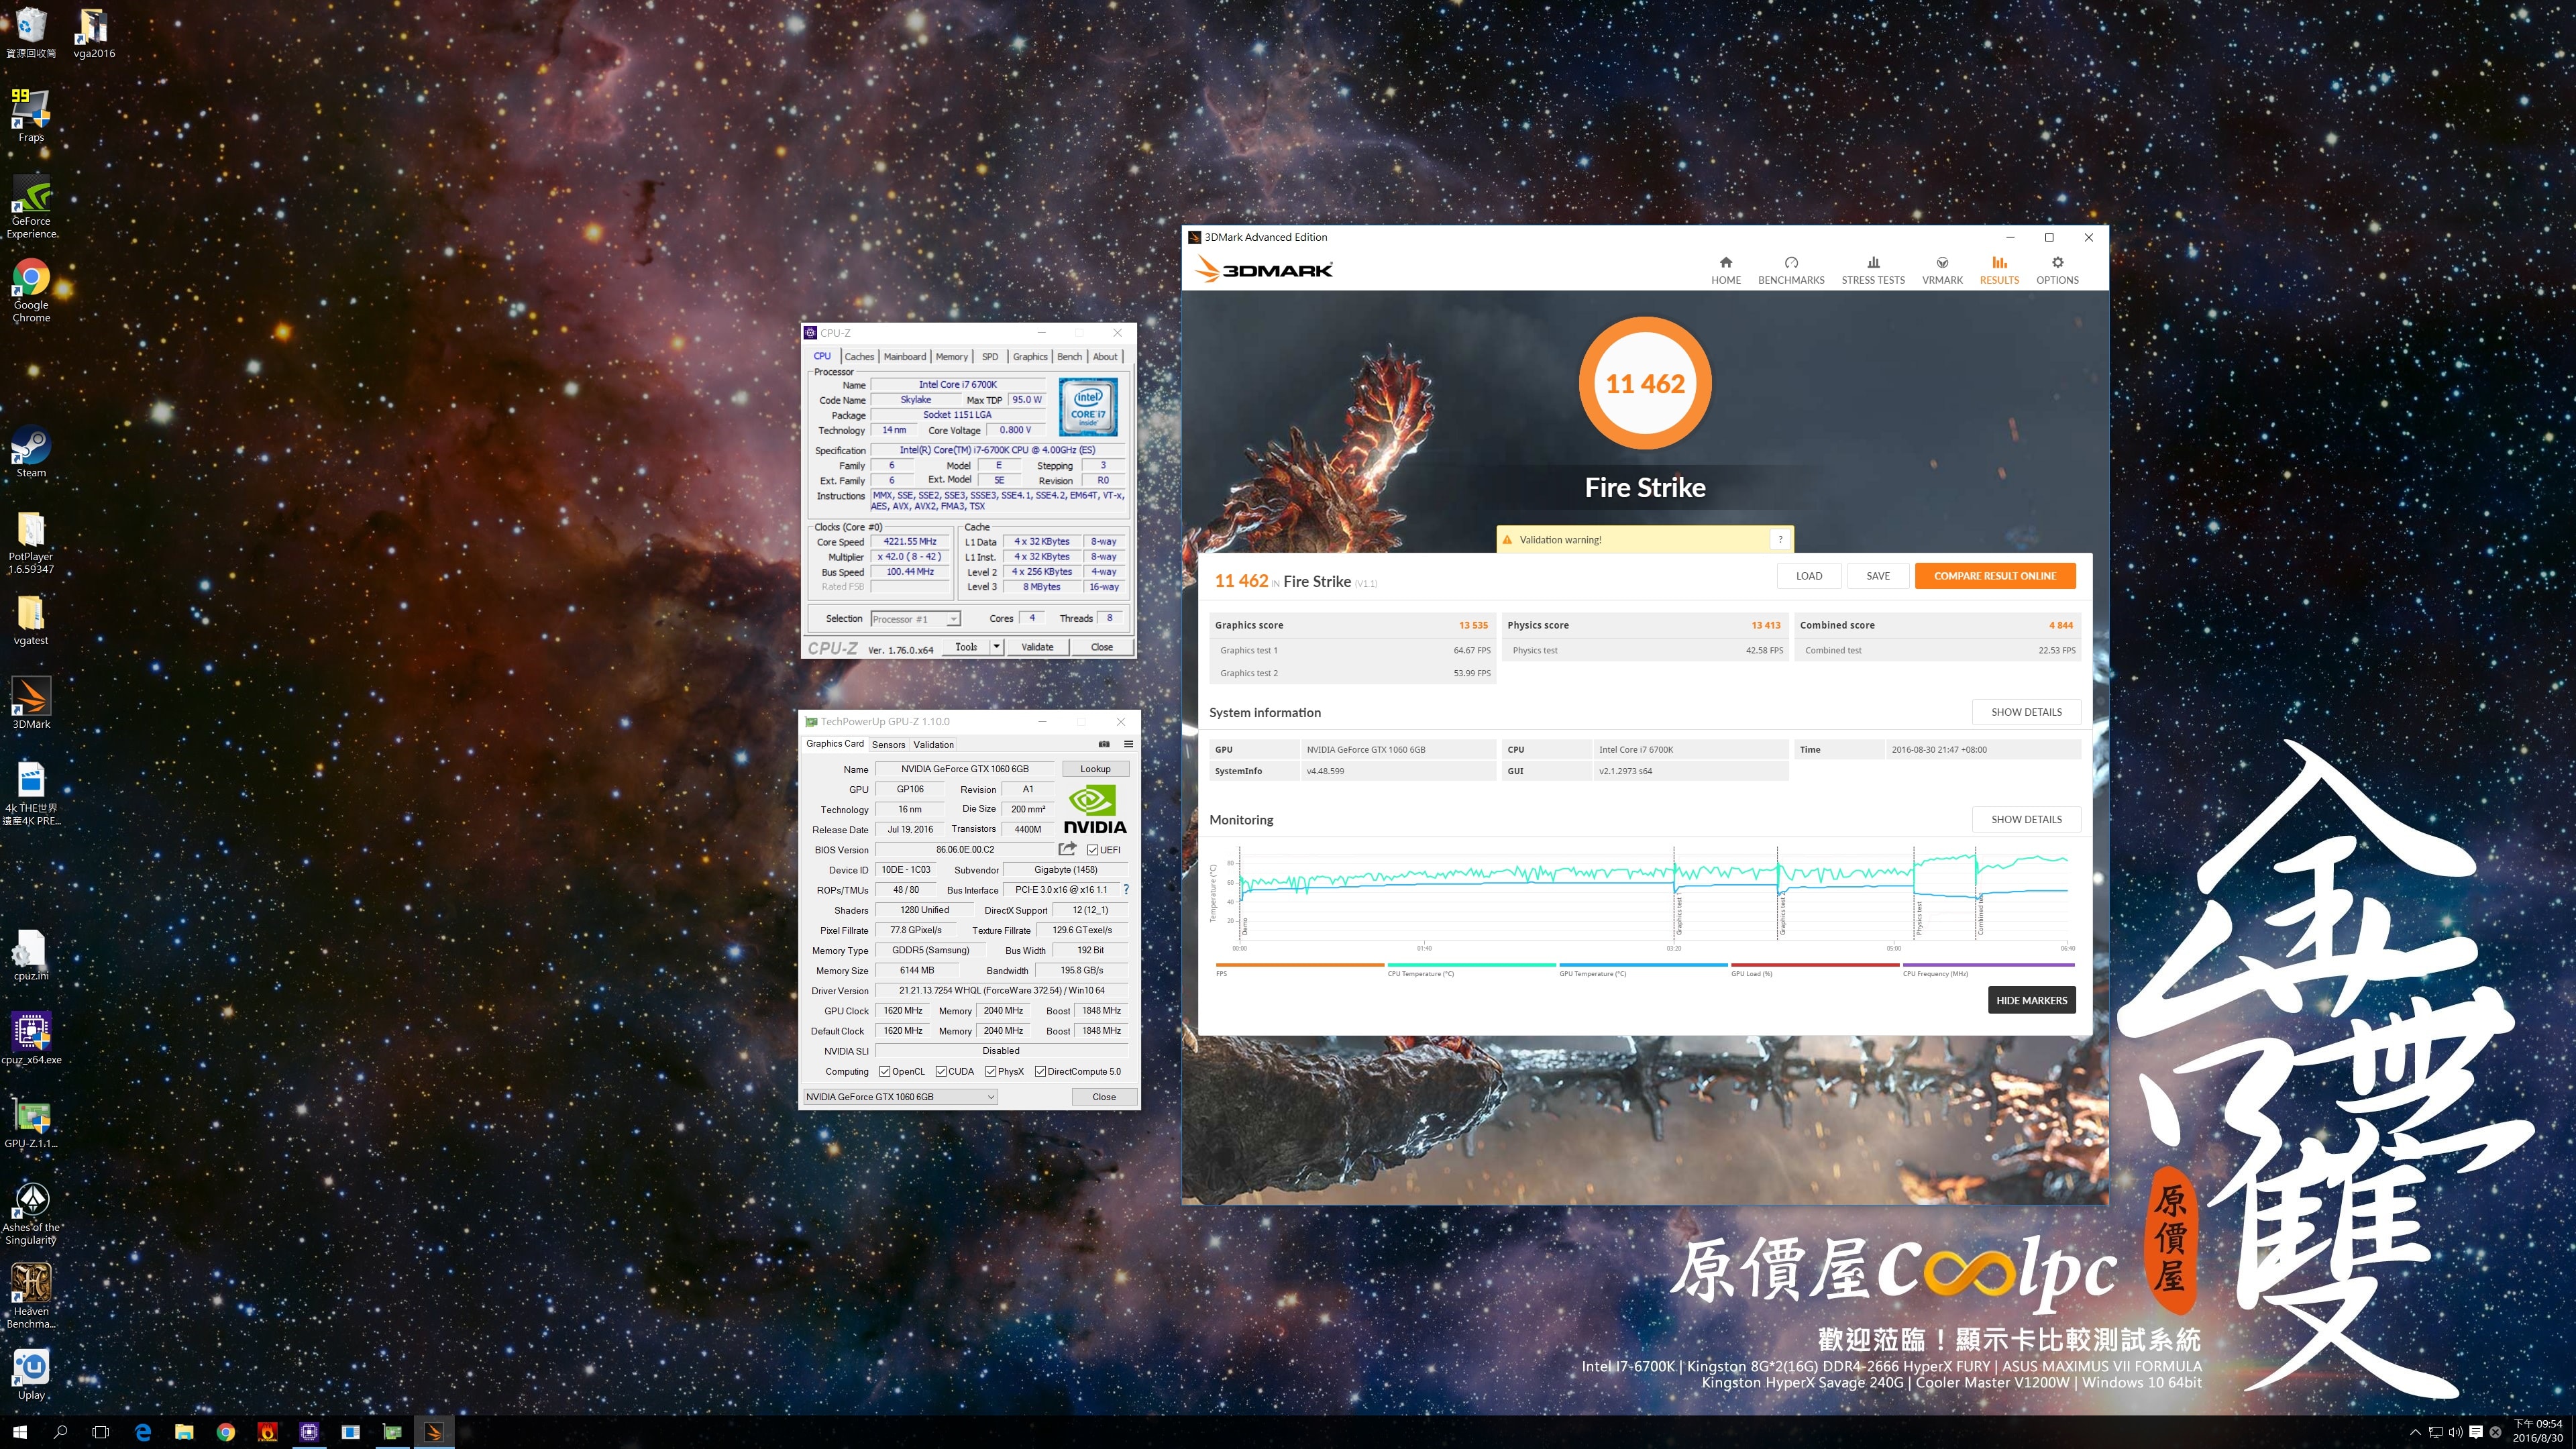Screen dimensions: 2576x1449
Task: Switch to the Validation tab in GPU-Z
Action: tap(934, 745)
